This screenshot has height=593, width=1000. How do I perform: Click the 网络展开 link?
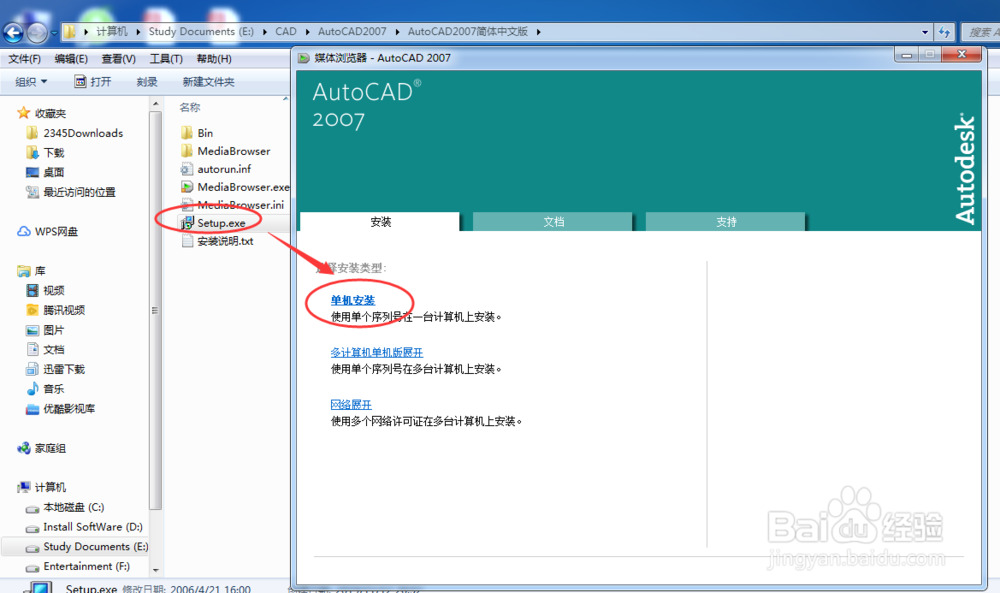(x=351, y=405)
